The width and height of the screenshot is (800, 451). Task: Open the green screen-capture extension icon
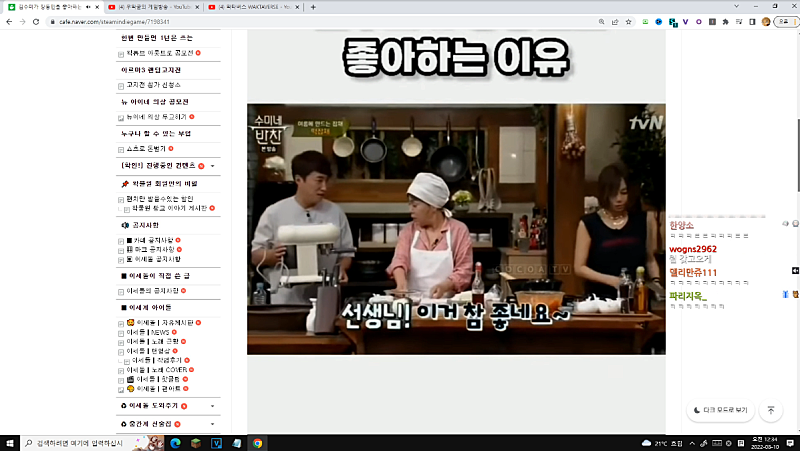point(645,22)
